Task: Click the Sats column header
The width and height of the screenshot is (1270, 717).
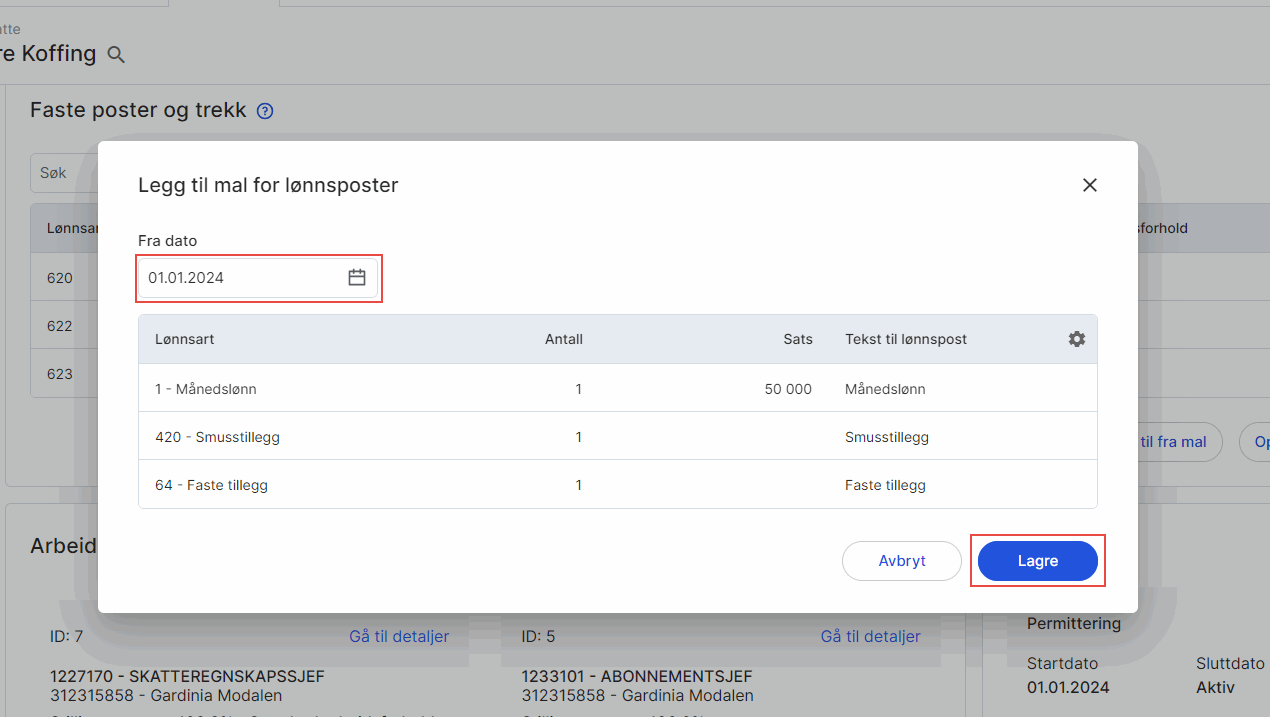Action: (797, 339)
